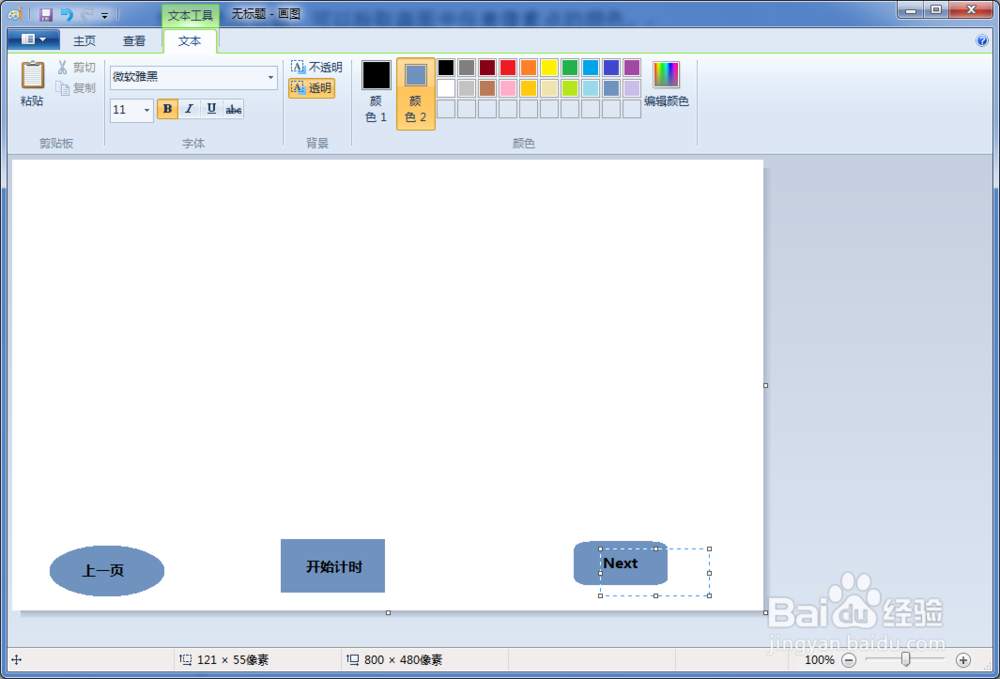Click the zoom slider thumb
The width and height of the screenshot is (1000, 679).
[x=905, y=659]
